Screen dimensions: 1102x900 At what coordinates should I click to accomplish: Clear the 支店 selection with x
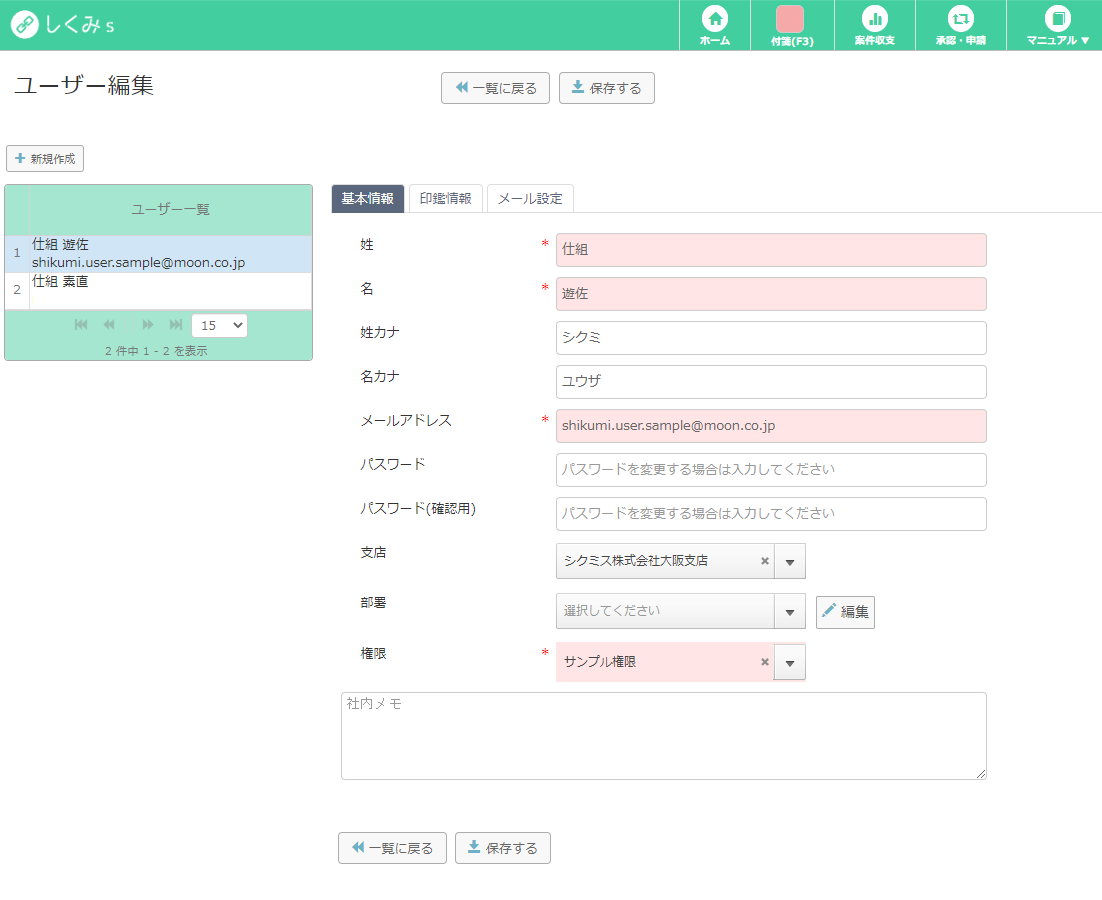pyautogui.click(x=765, y=561)
